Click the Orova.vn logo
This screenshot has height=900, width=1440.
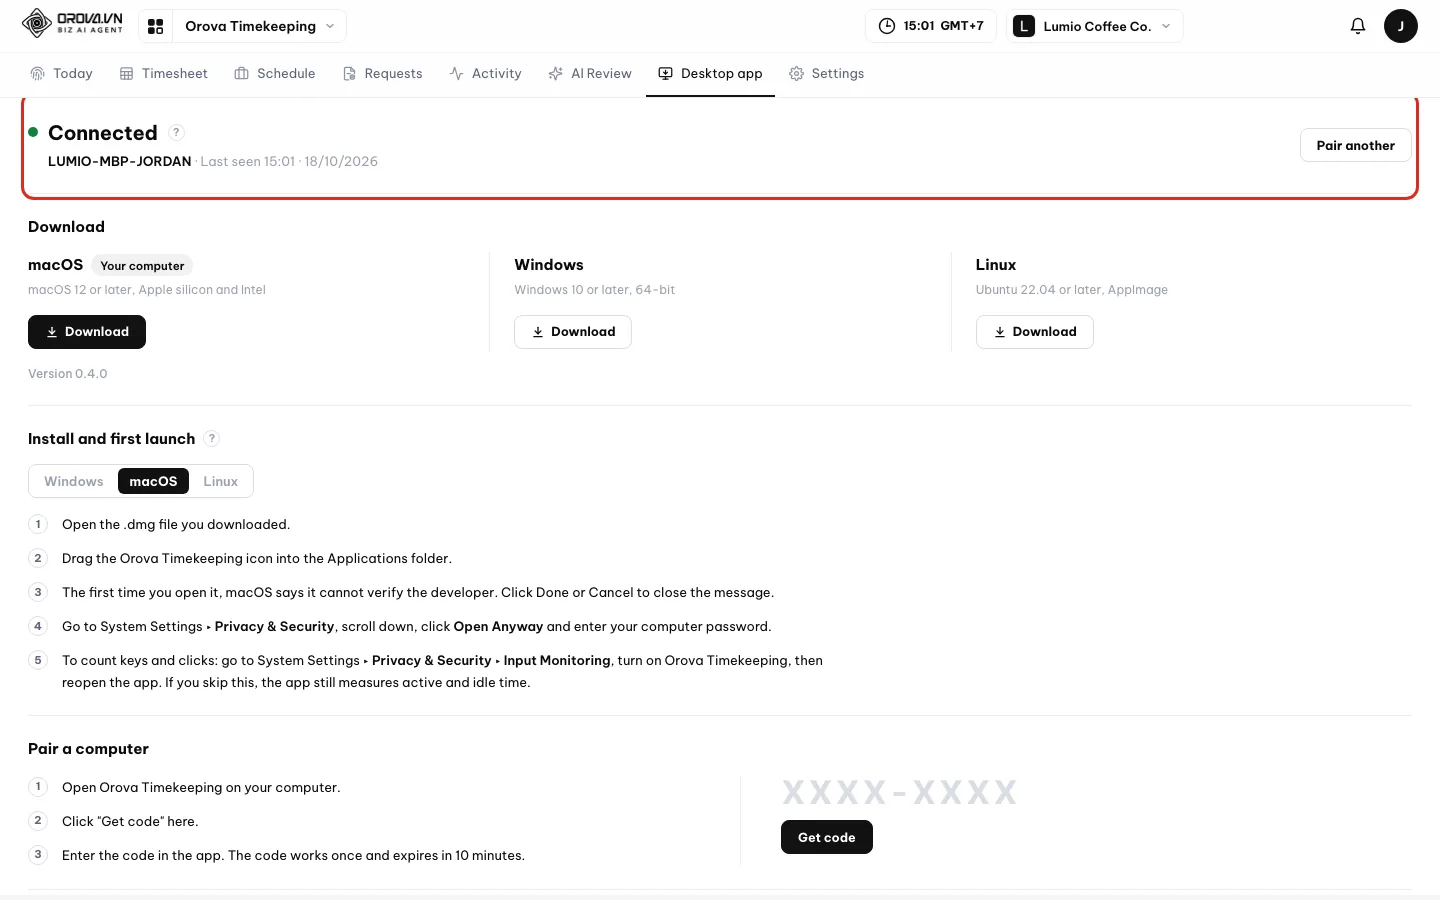click(73, 23)
